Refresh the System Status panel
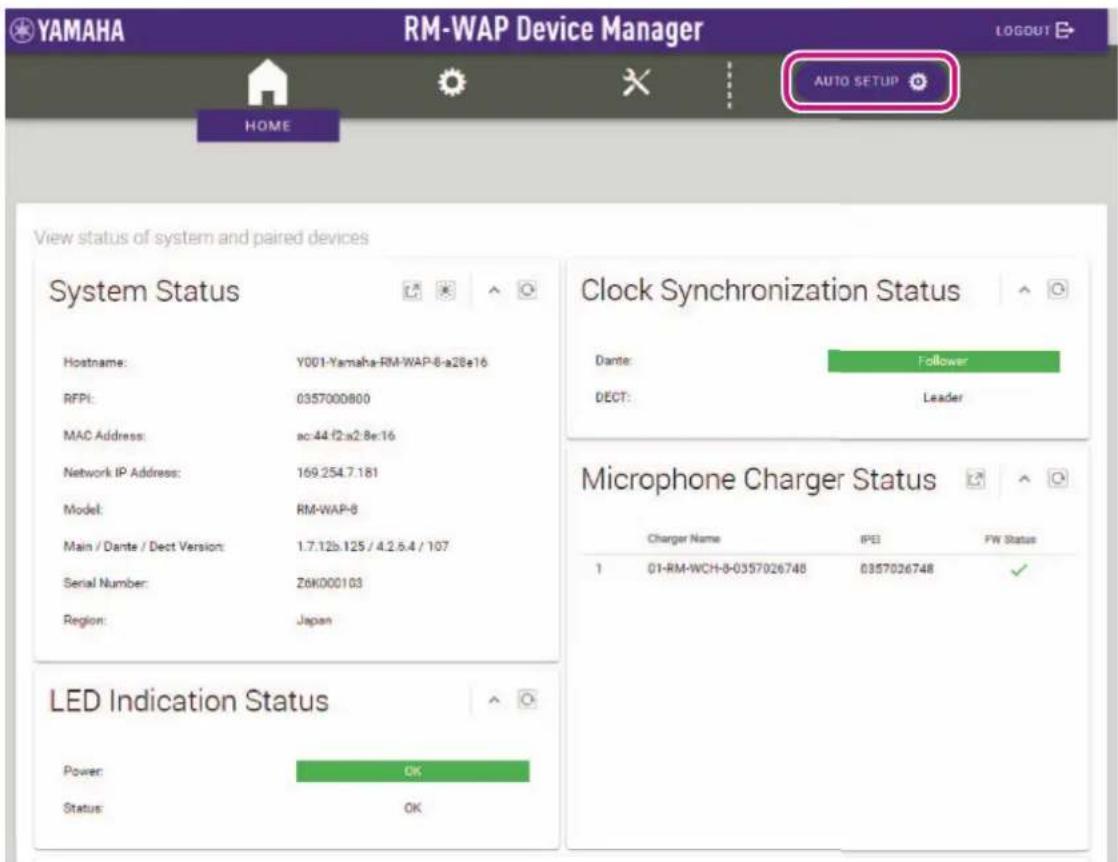This screenshot has width=1118, height=862. click(527, 290)
